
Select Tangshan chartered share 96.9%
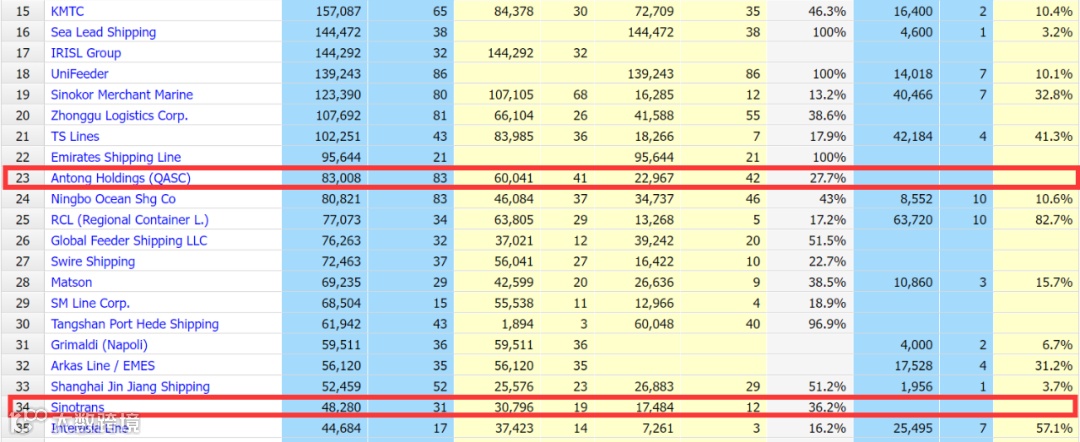pos(829,324)
